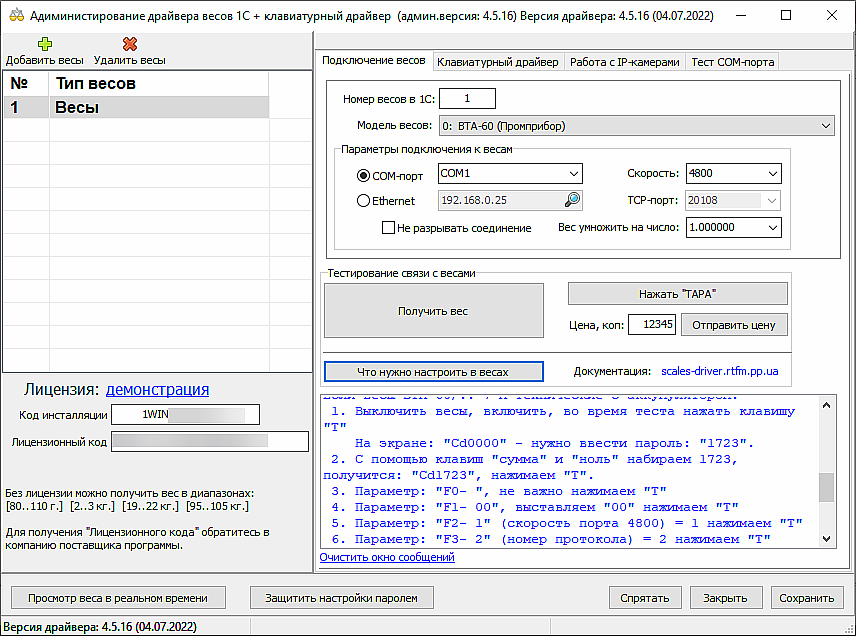The width and height of the screenshot is (856, 636).
Task: Switch to Работа с IP-камерами tab
Action: (x=625, y=62)
